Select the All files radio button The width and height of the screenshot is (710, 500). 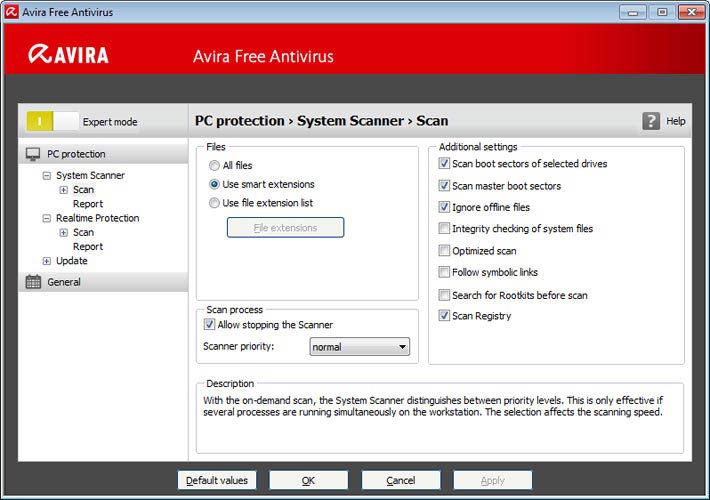214,165
